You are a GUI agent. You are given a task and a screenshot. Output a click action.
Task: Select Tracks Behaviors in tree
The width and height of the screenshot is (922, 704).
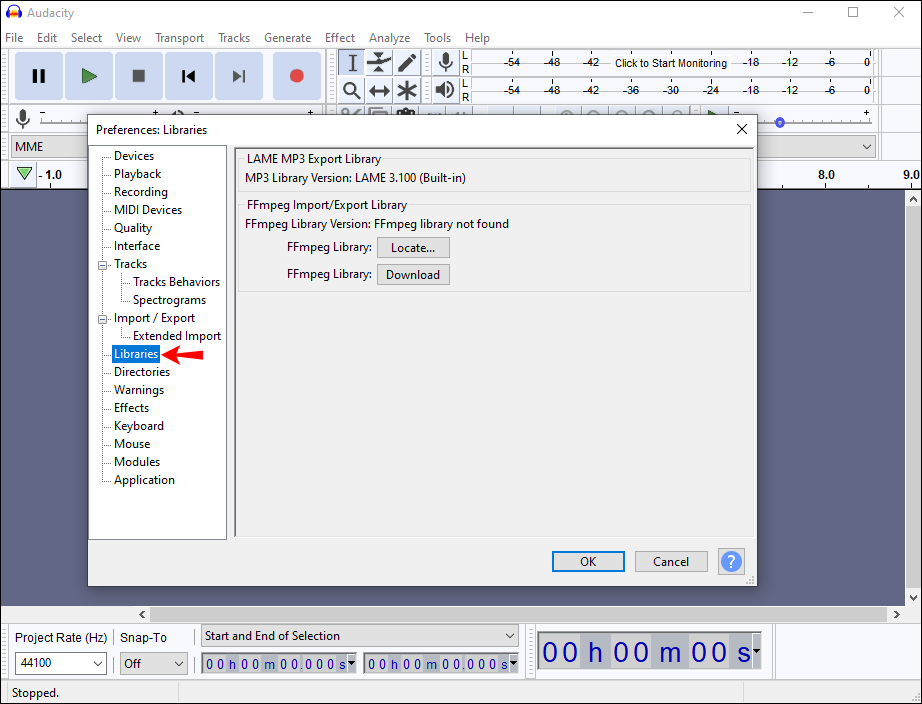pyautogui.click(x=176, y=282)
